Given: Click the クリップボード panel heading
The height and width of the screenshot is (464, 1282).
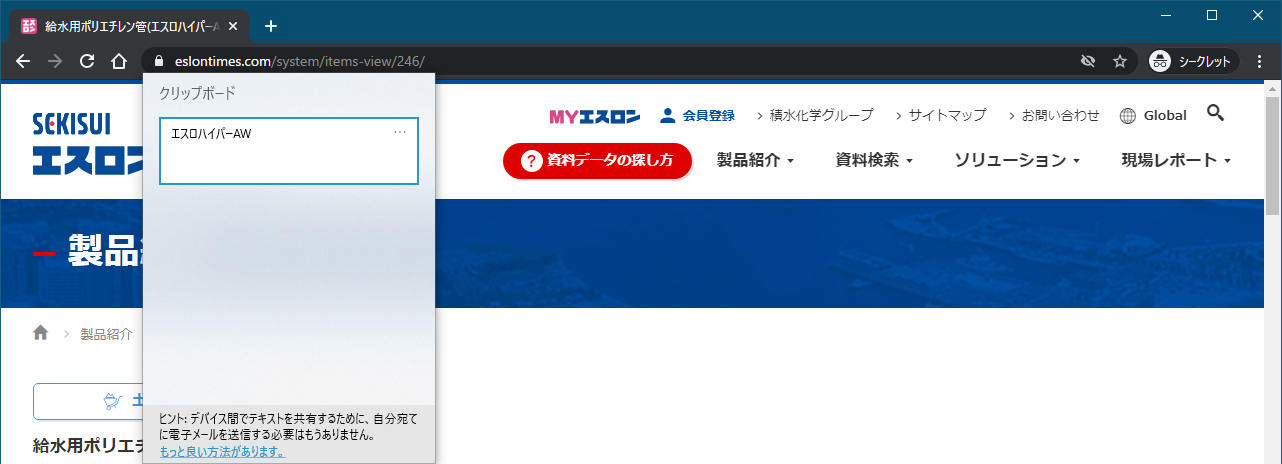Looking at the screenshot, I should pos(197,93).
